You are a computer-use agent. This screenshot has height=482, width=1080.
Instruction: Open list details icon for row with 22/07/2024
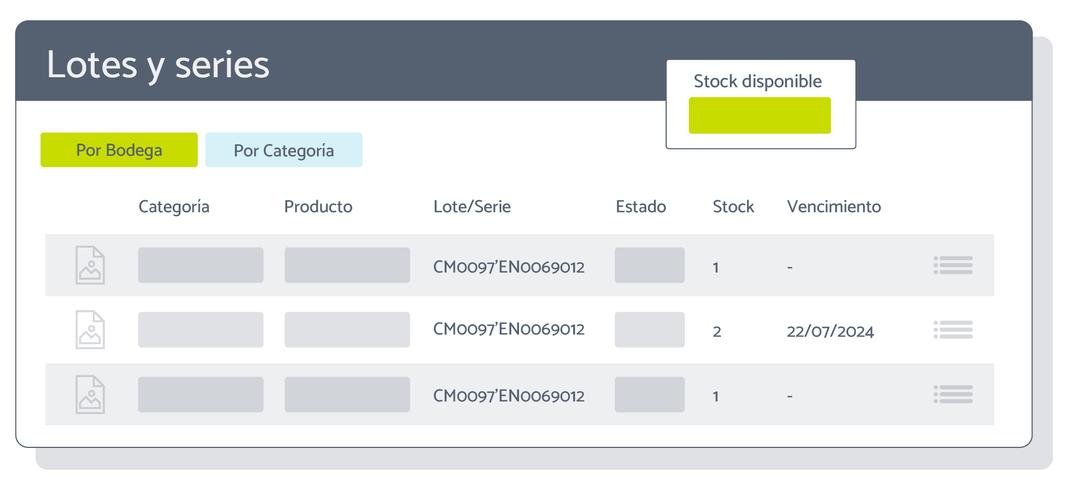(x=953, y=330)
